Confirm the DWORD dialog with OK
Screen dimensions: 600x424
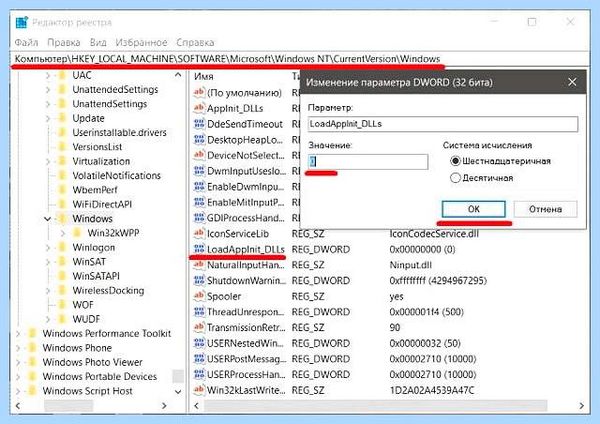473,209
